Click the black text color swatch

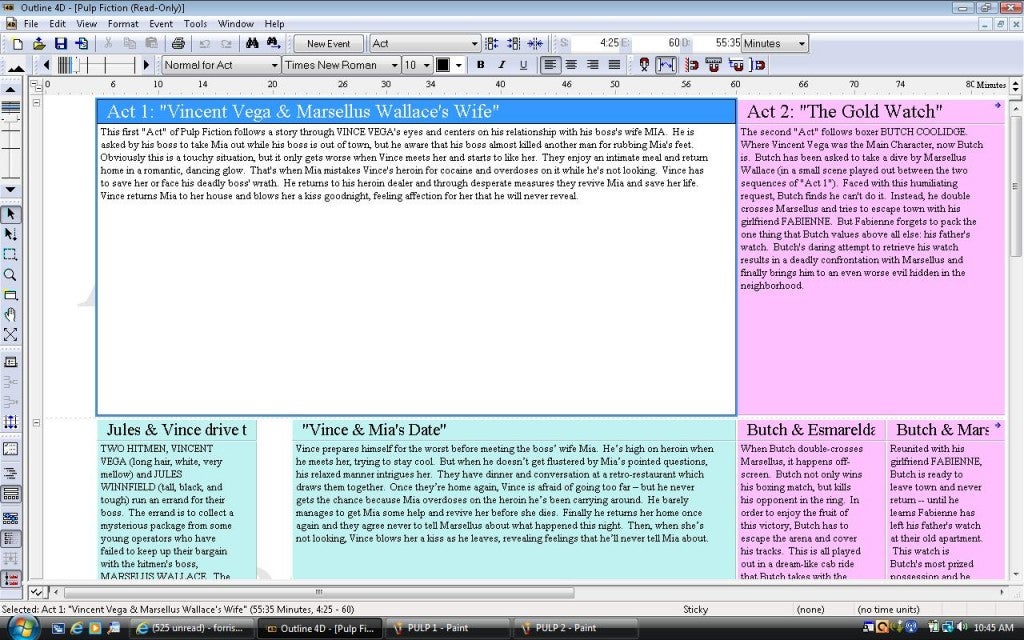pyautogui.click(x=443, y=65)
